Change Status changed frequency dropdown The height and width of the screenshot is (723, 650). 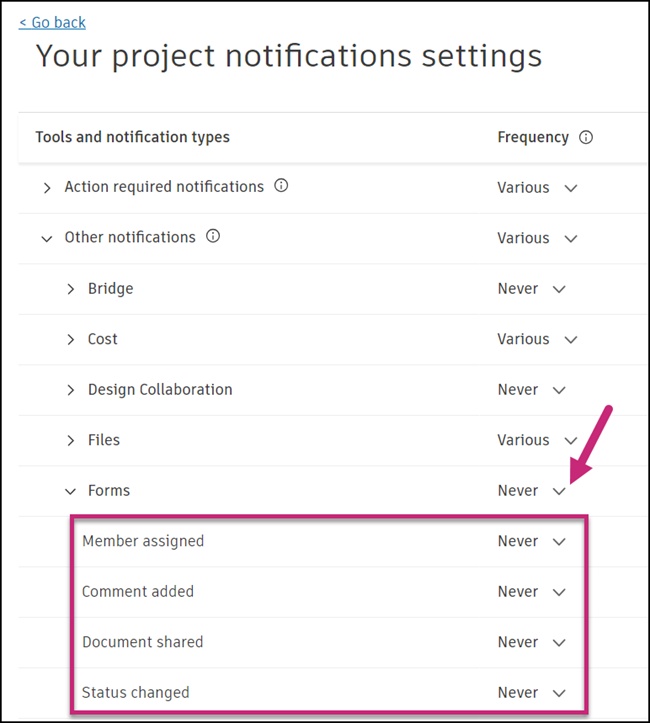[531, 692]
